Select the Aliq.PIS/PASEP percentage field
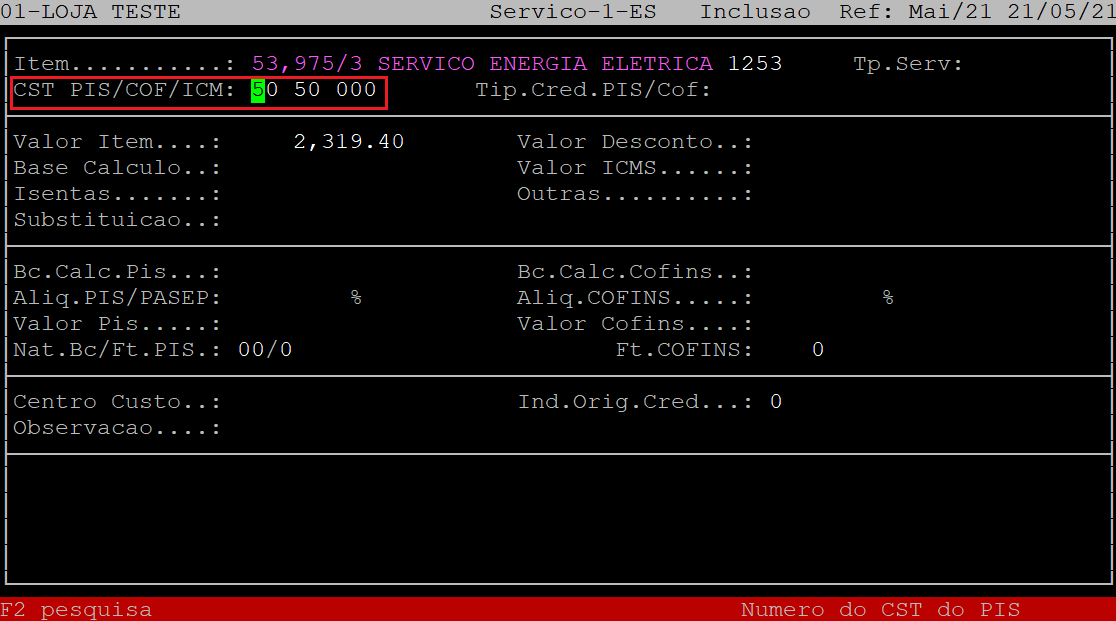 click(x=300, y=298)
